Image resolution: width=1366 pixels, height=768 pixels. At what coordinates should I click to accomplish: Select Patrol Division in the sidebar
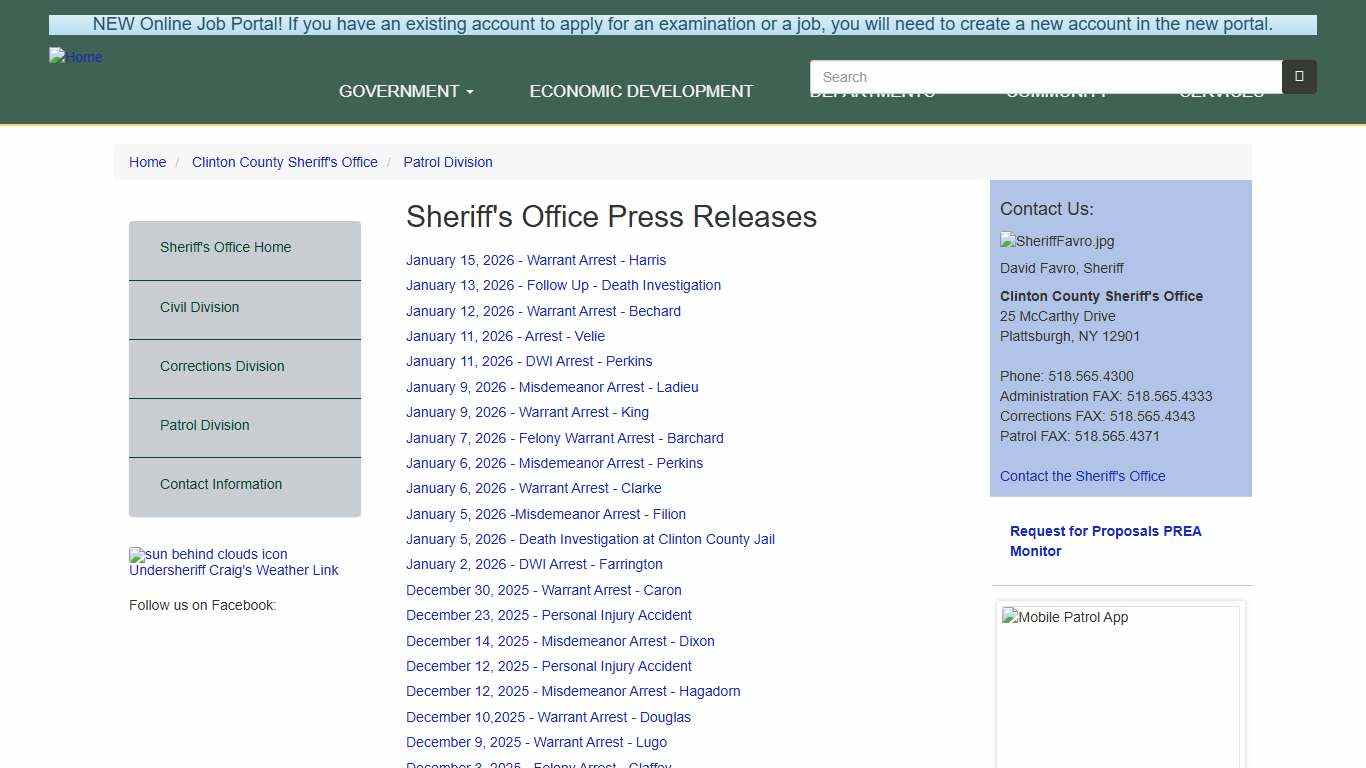(204, 425)
